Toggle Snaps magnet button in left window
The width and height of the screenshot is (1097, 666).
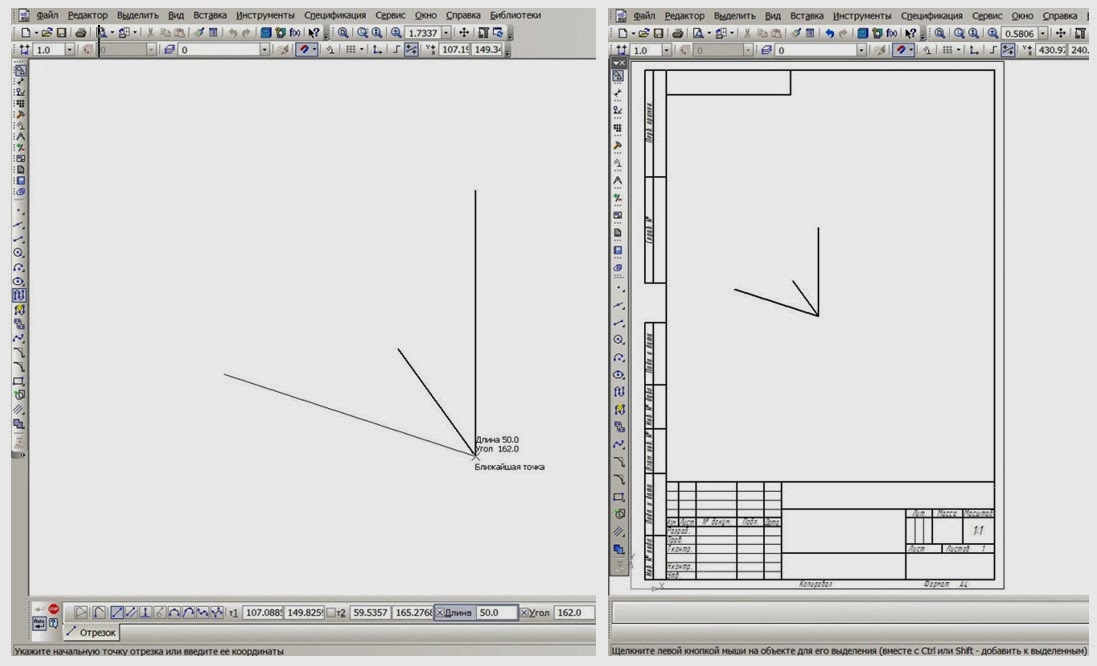pos(304,49)
